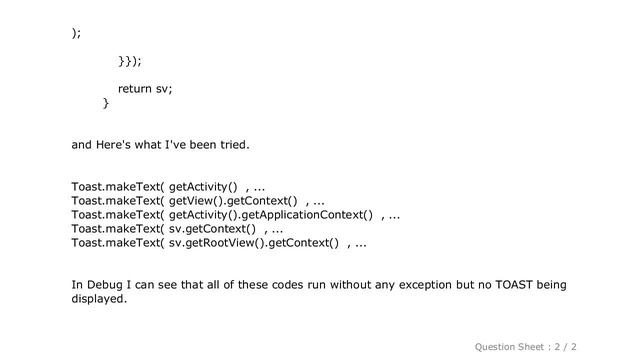Click "sv.getRootView().getContext()" in the last Toast line
The width and height of the screenshot is (640, 360).
pos(254,243)
